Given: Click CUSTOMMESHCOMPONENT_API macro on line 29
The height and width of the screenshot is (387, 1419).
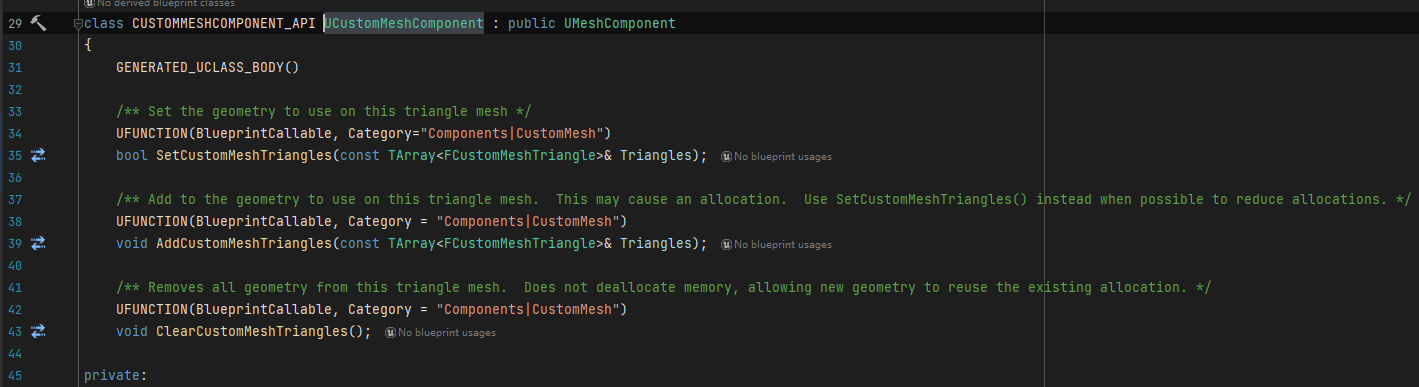Looking at the screenshot, I should [224, 23].
